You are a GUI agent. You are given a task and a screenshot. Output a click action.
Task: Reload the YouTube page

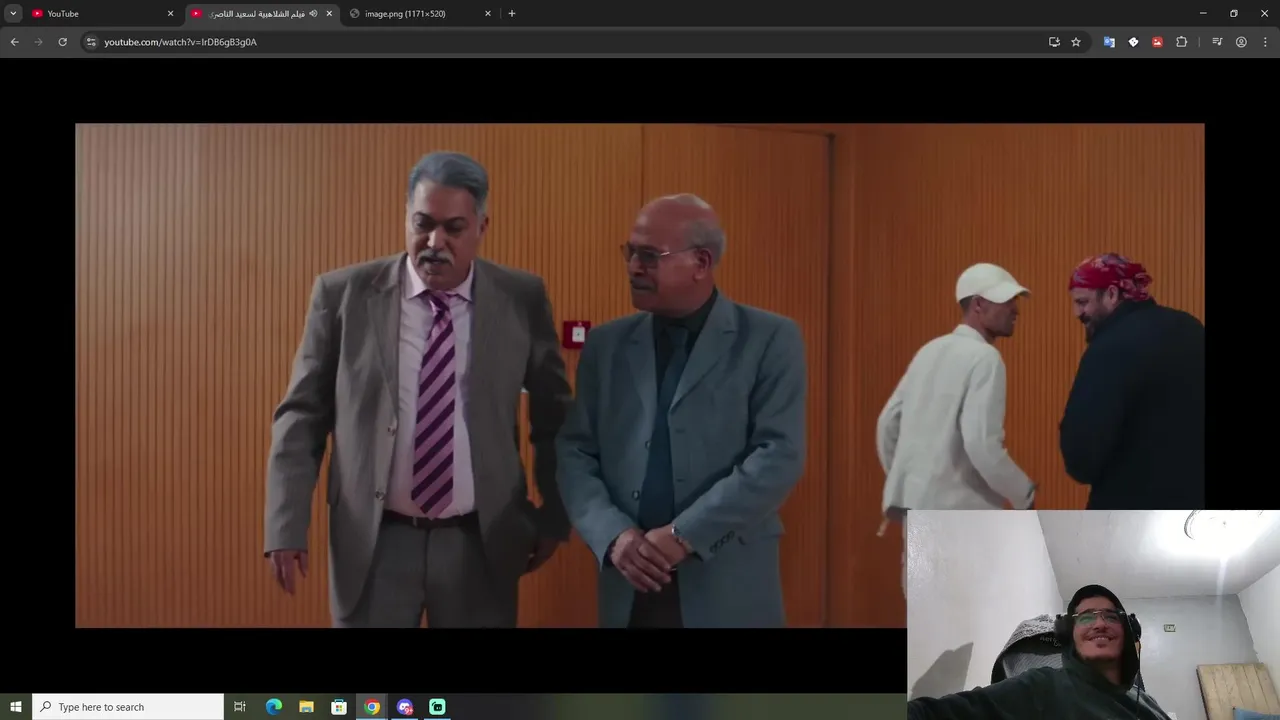click(x=62, y=42)
